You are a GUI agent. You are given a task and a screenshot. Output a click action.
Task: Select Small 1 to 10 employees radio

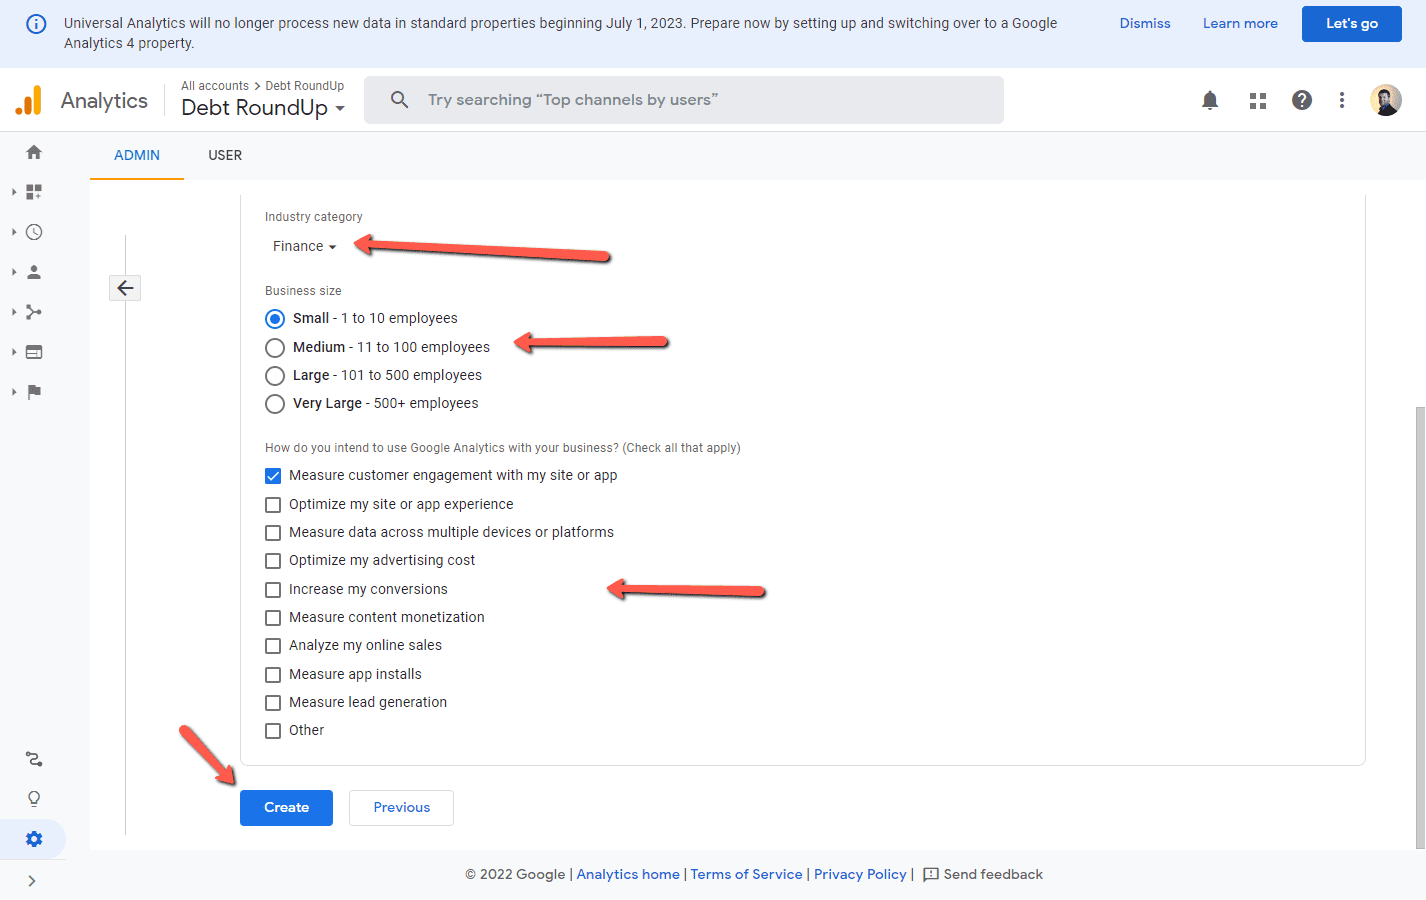click(x=275, y=319)
